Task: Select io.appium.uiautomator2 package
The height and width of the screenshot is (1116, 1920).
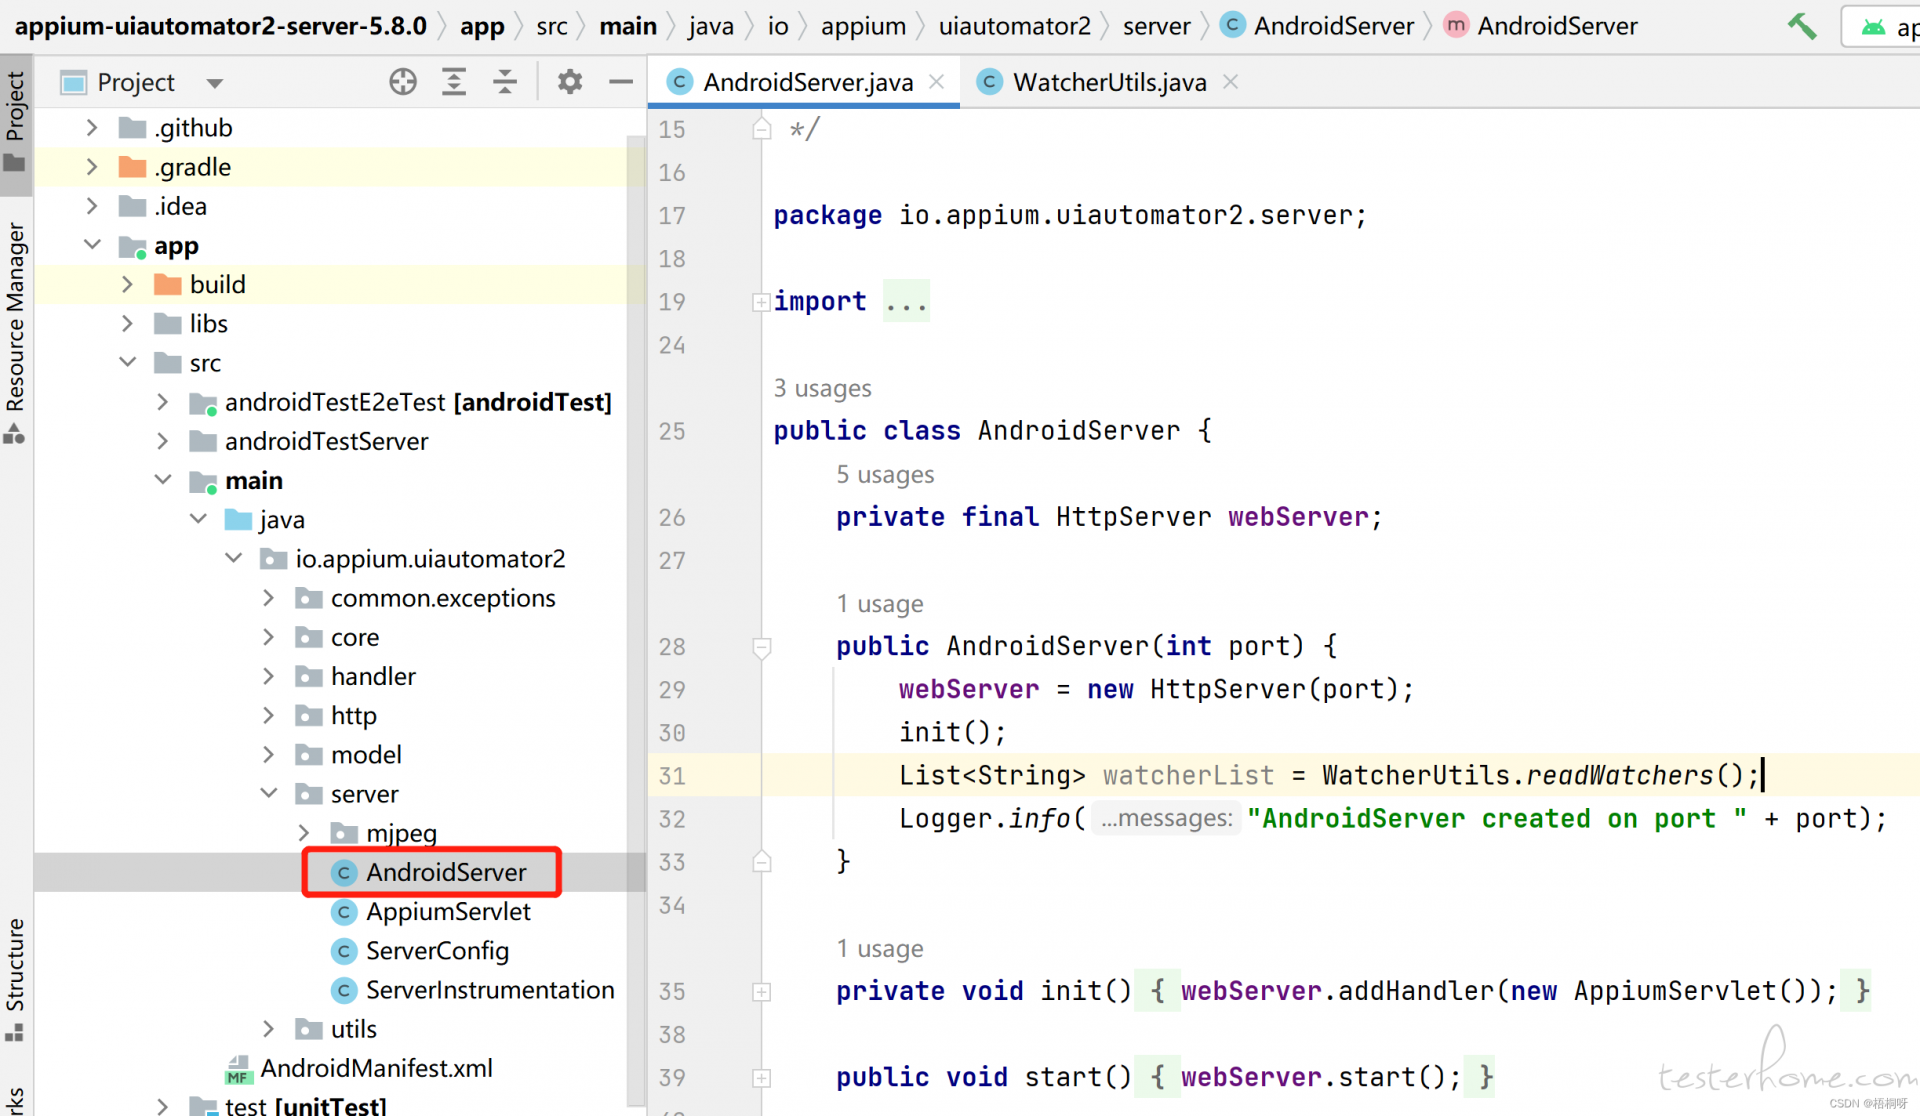Action: 430,559
